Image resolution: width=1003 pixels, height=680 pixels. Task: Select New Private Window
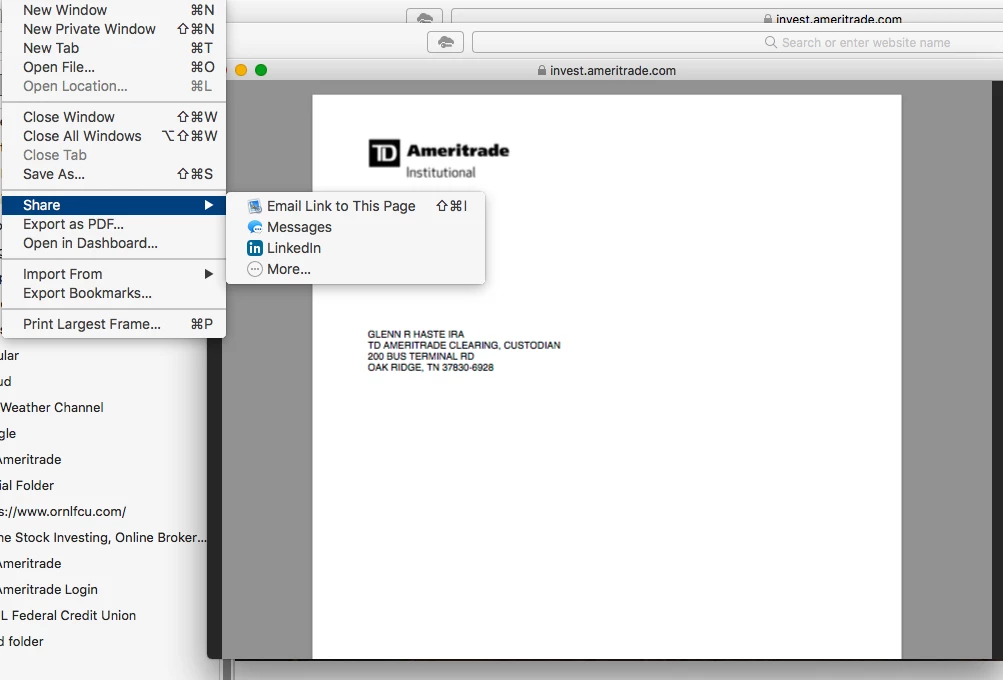[114, 29]
